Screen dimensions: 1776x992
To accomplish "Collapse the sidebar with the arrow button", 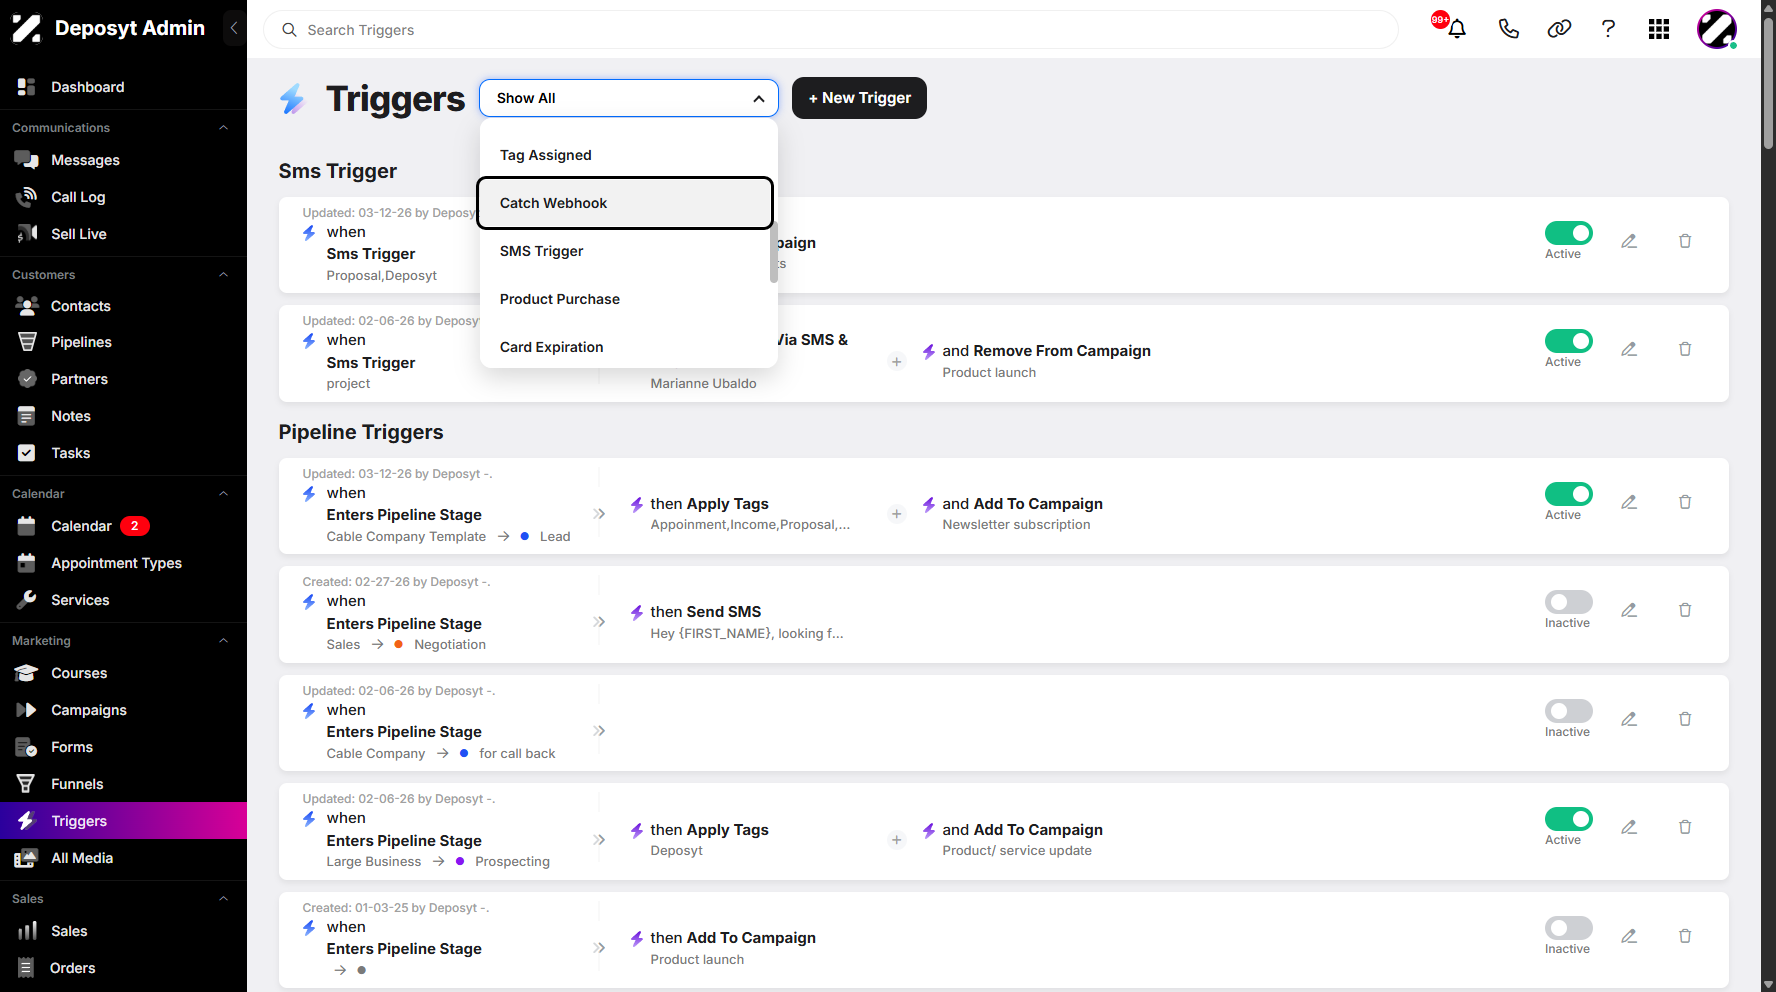I will pos(234,28).
